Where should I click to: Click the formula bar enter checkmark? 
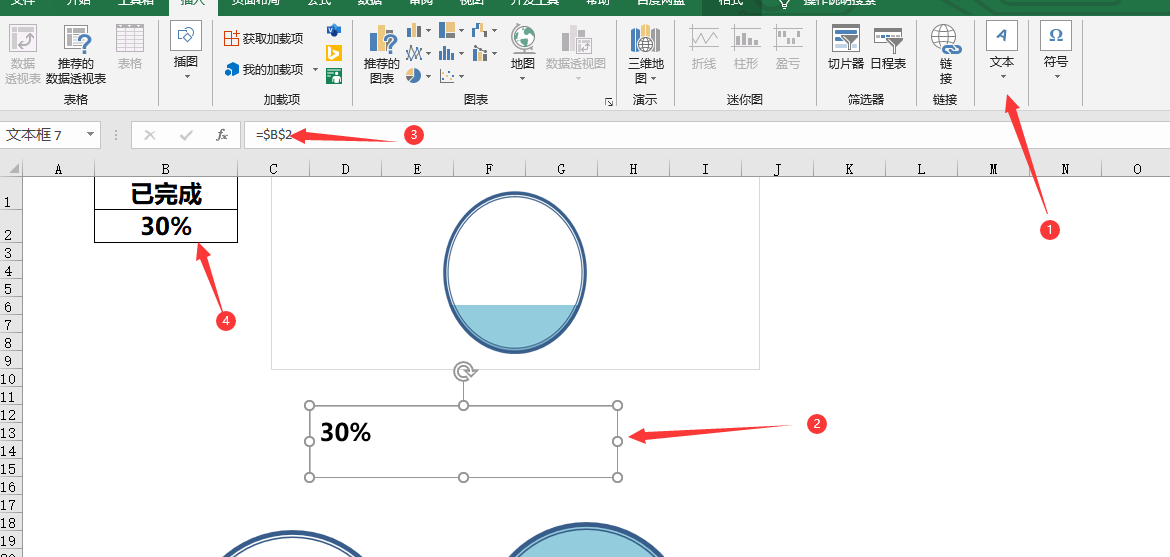186,135
